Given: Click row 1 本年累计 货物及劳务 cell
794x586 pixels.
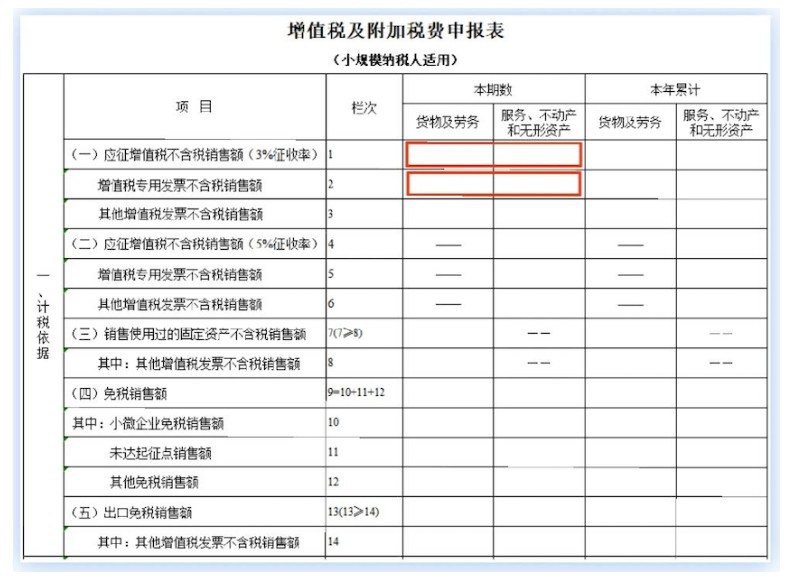Looking at the screenshot, I should coord(630,154).
